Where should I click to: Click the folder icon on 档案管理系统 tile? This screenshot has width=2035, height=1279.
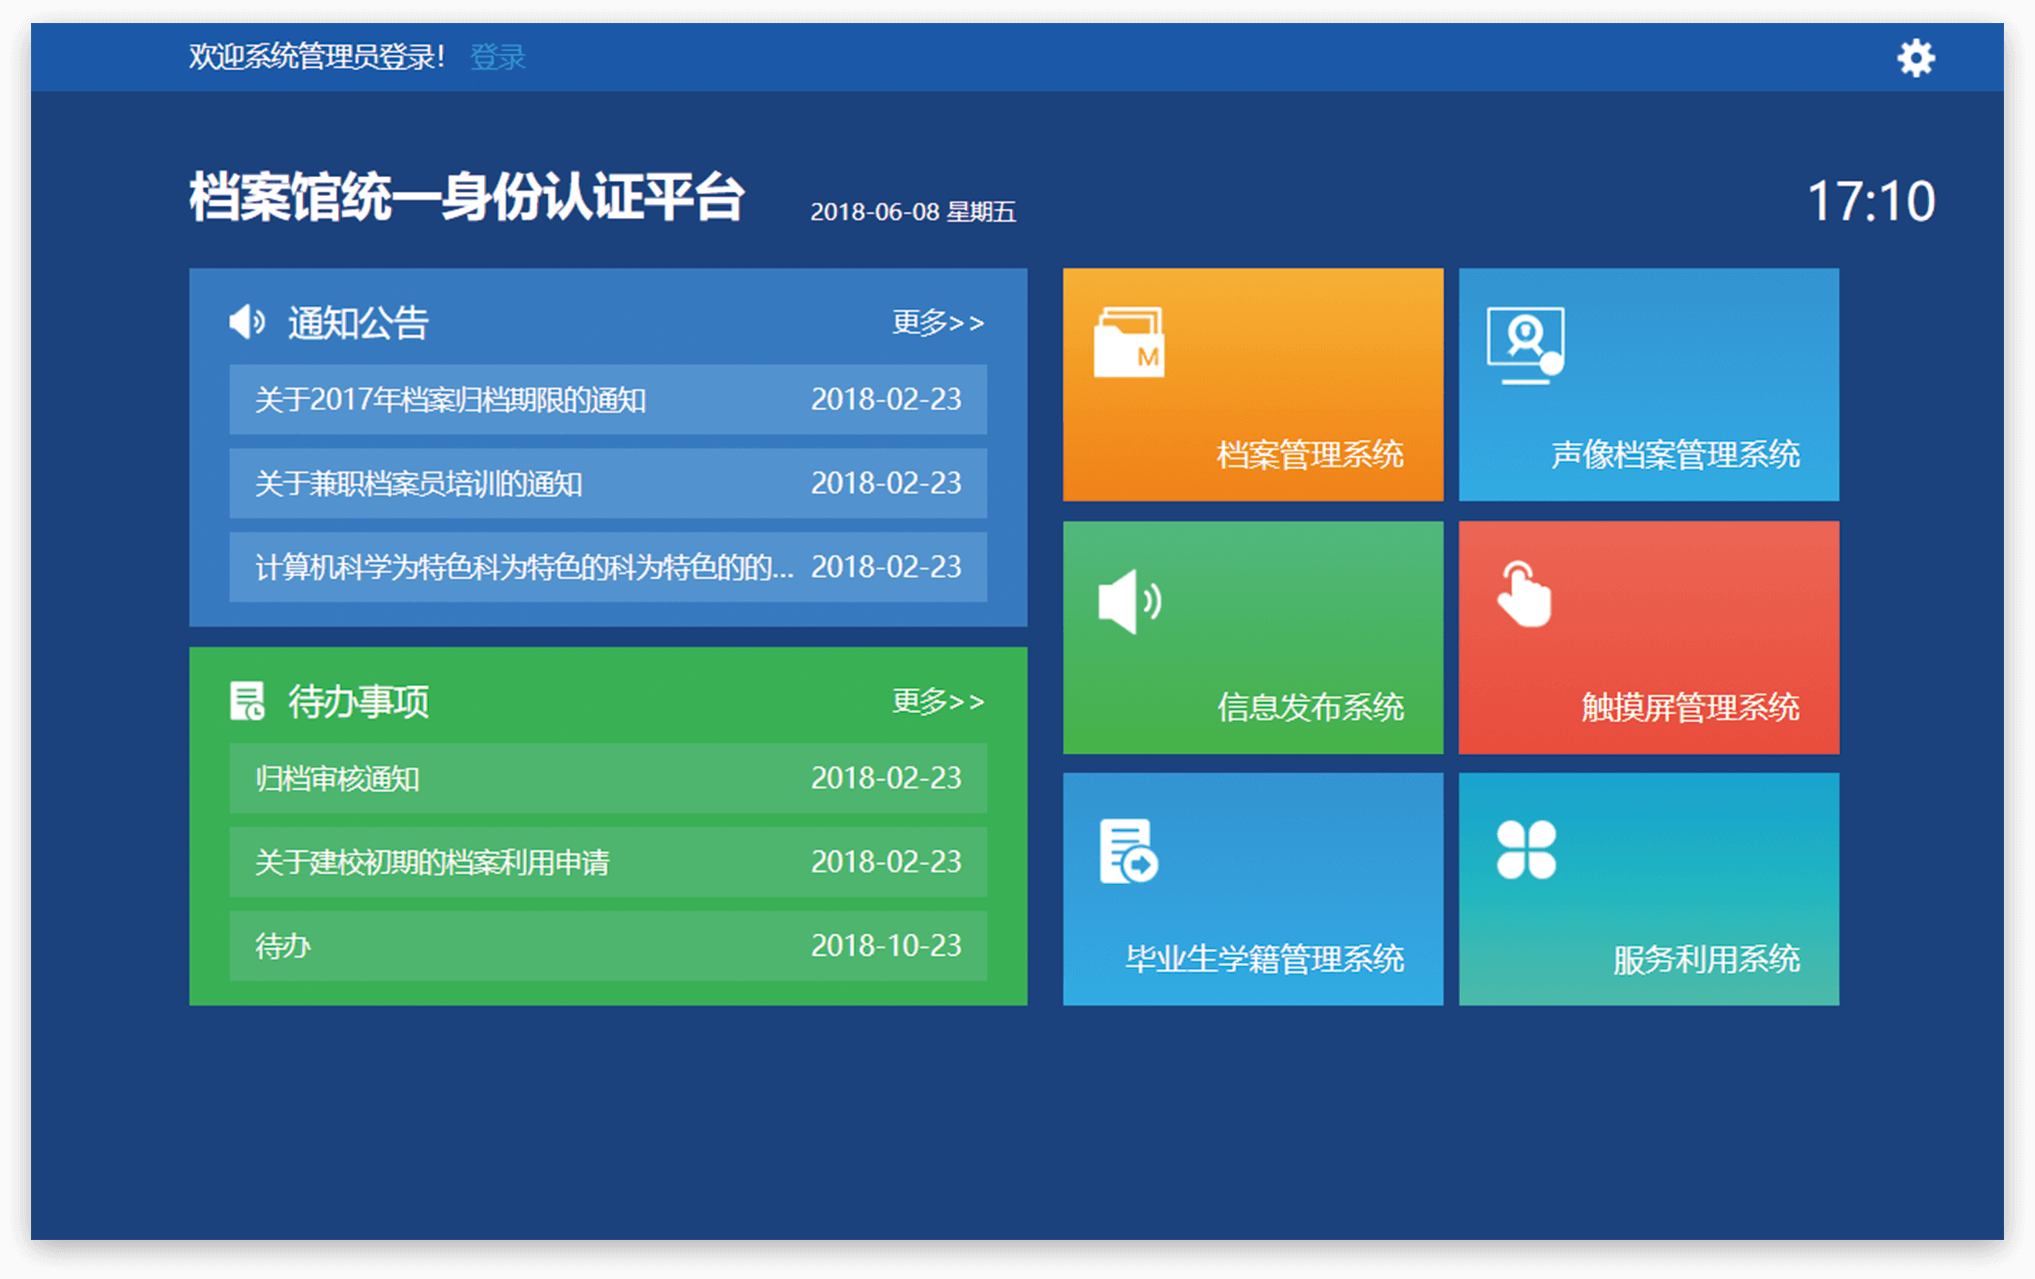(x=1129, y=343)
